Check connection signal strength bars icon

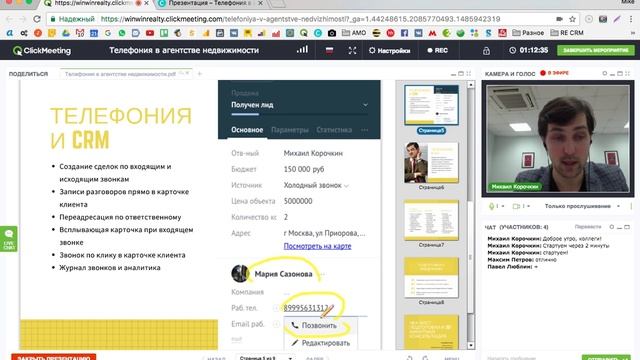coord(302,50)
